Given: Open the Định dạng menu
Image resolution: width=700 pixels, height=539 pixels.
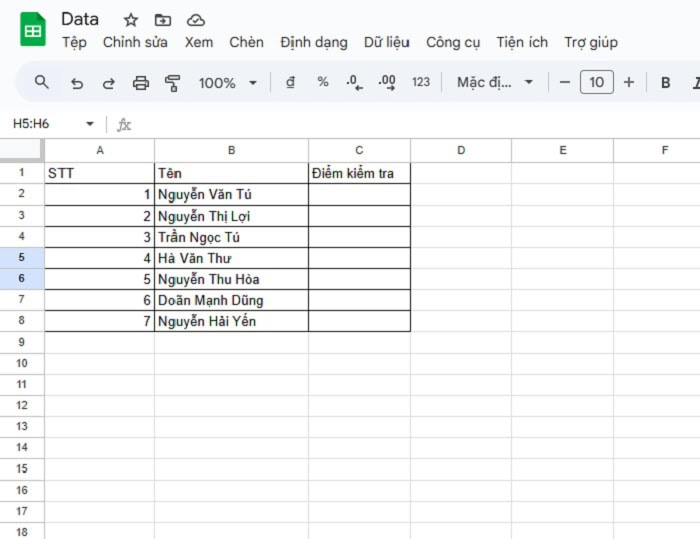Looking at the screenshot, I should [314, 42].
